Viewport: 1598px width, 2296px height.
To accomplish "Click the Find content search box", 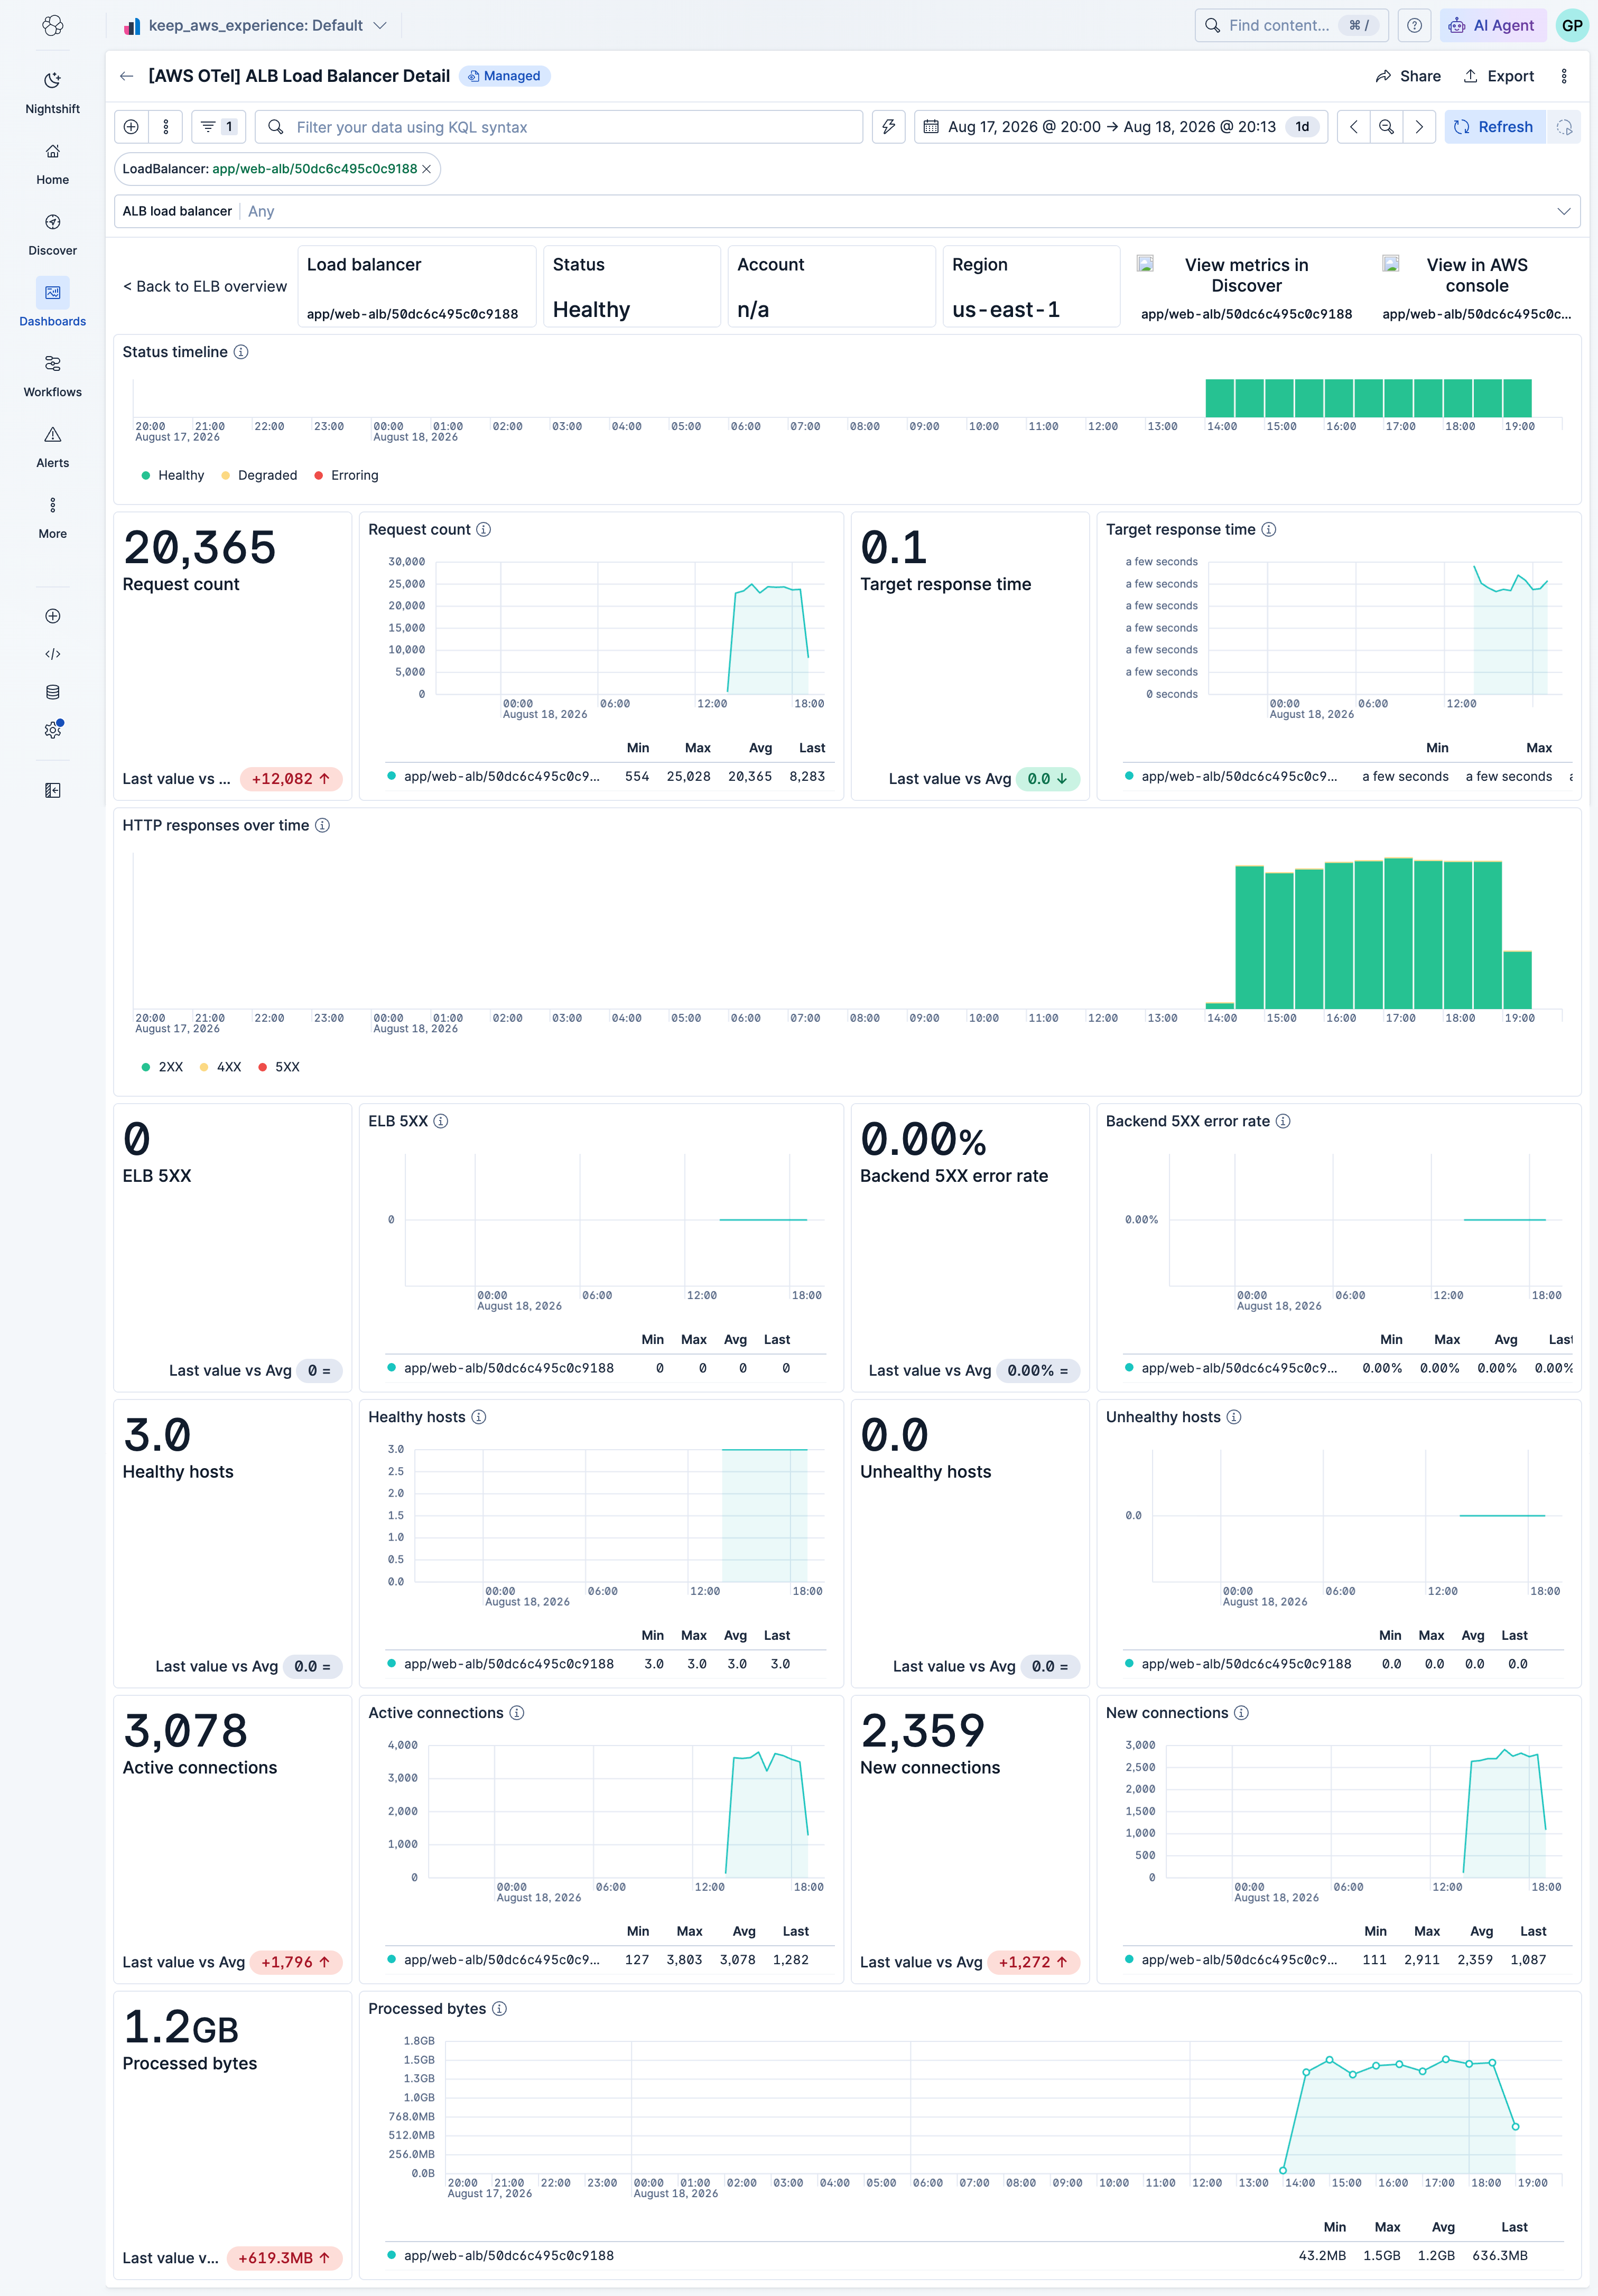I will click(x=1291, y=25).
